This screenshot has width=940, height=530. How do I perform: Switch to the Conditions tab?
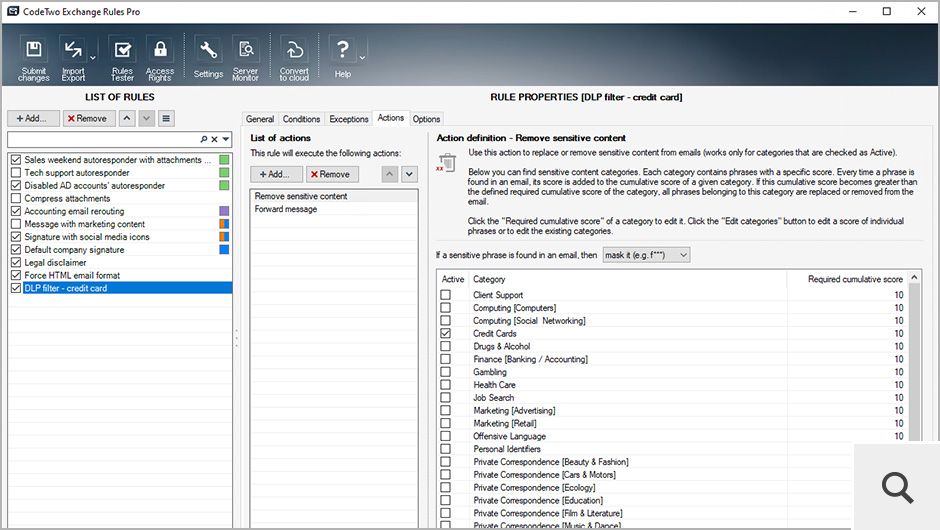[301, 119]
